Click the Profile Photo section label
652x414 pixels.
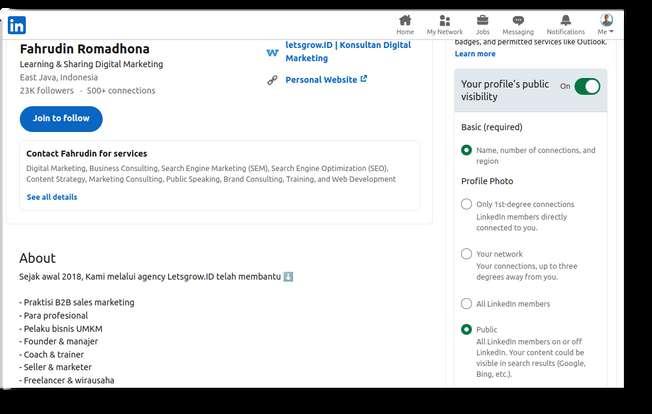[487, 181]
